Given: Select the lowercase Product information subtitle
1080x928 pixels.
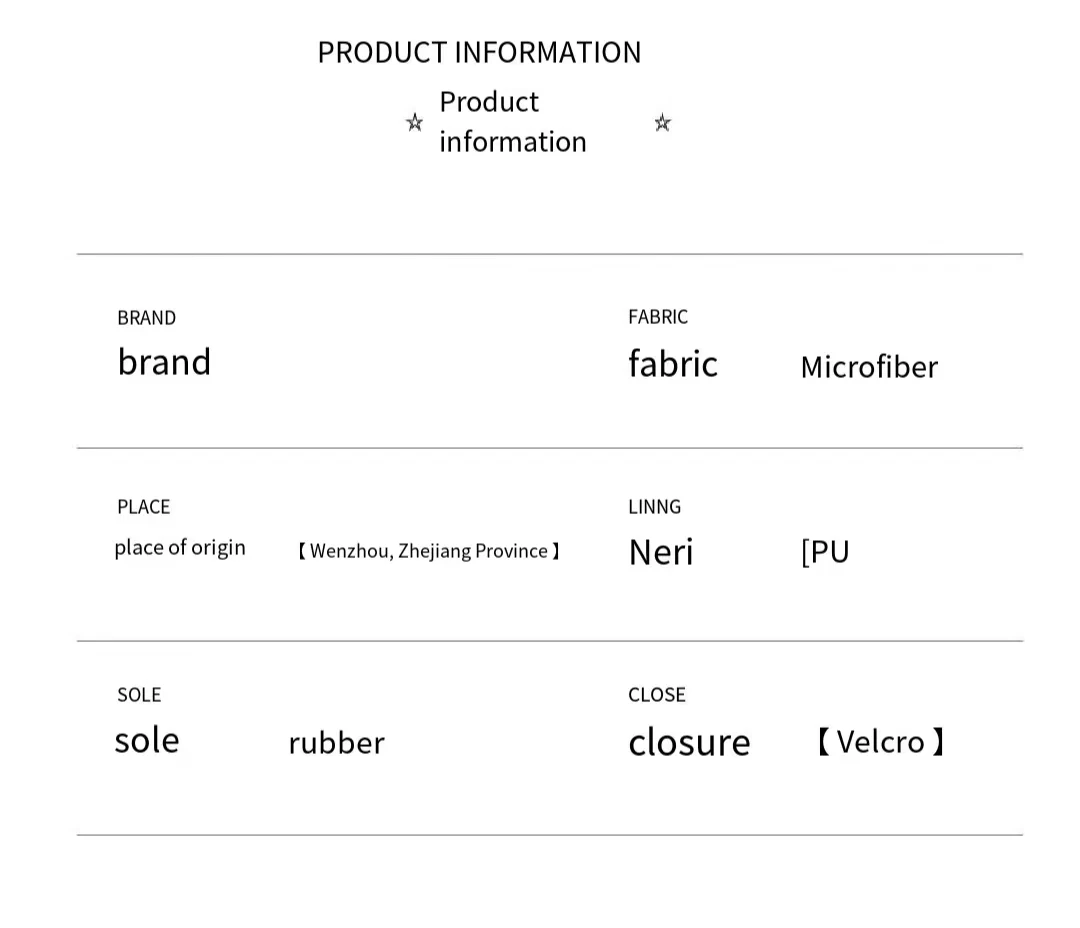Looking at the screenshot, I should pos(512,122).
